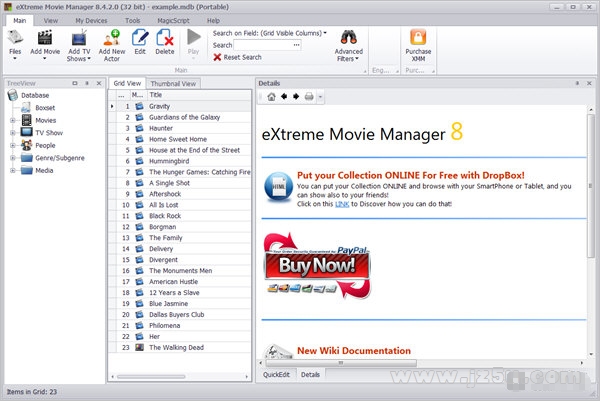Click Put your Collection ONLINE heading

[x=411, y=175]
